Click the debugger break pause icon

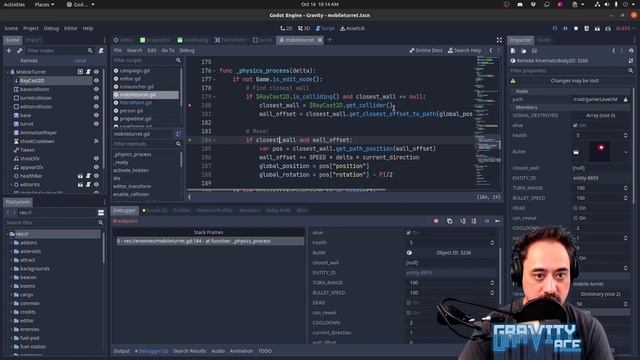point(487,221)
